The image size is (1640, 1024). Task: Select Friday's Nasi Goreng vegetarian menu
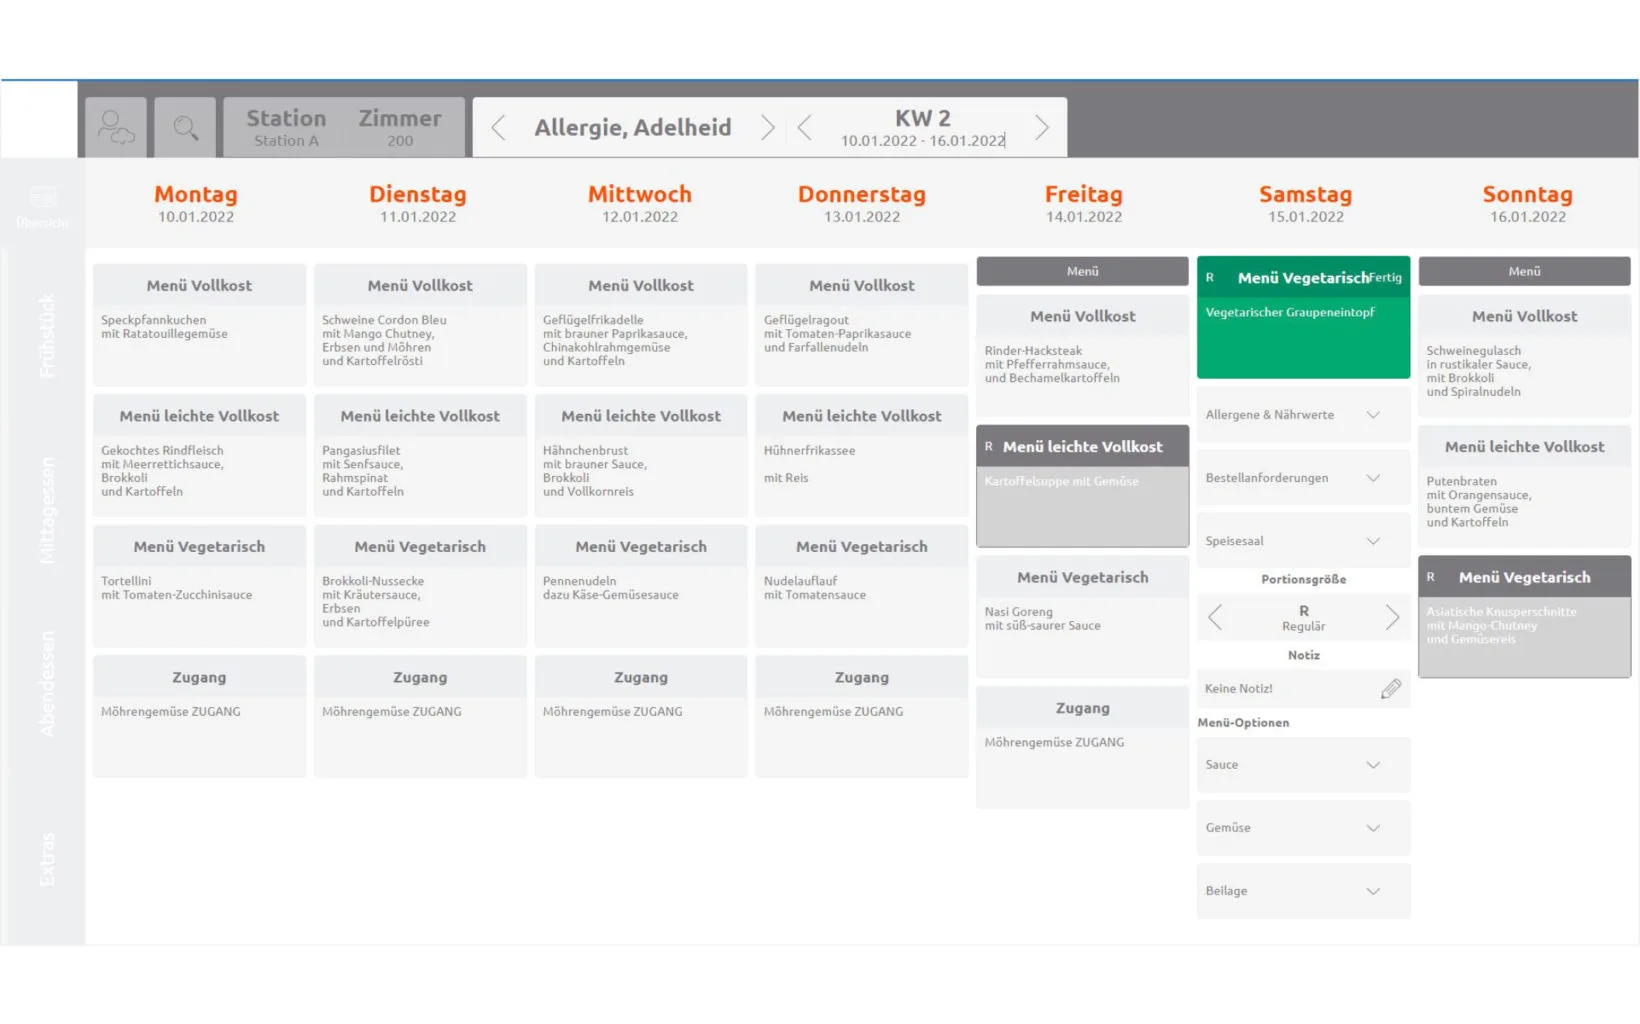(1082, 616)
